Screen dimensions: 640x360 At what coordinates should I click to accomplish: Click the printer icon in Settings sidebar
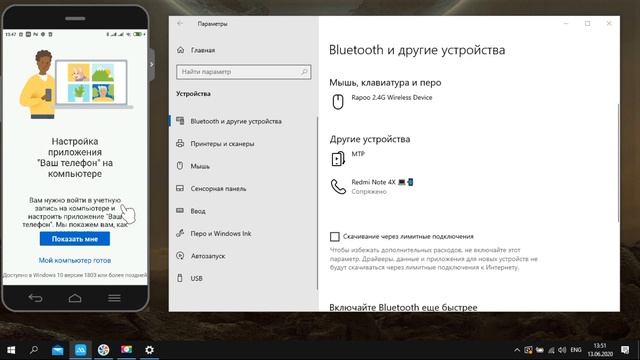180,143
